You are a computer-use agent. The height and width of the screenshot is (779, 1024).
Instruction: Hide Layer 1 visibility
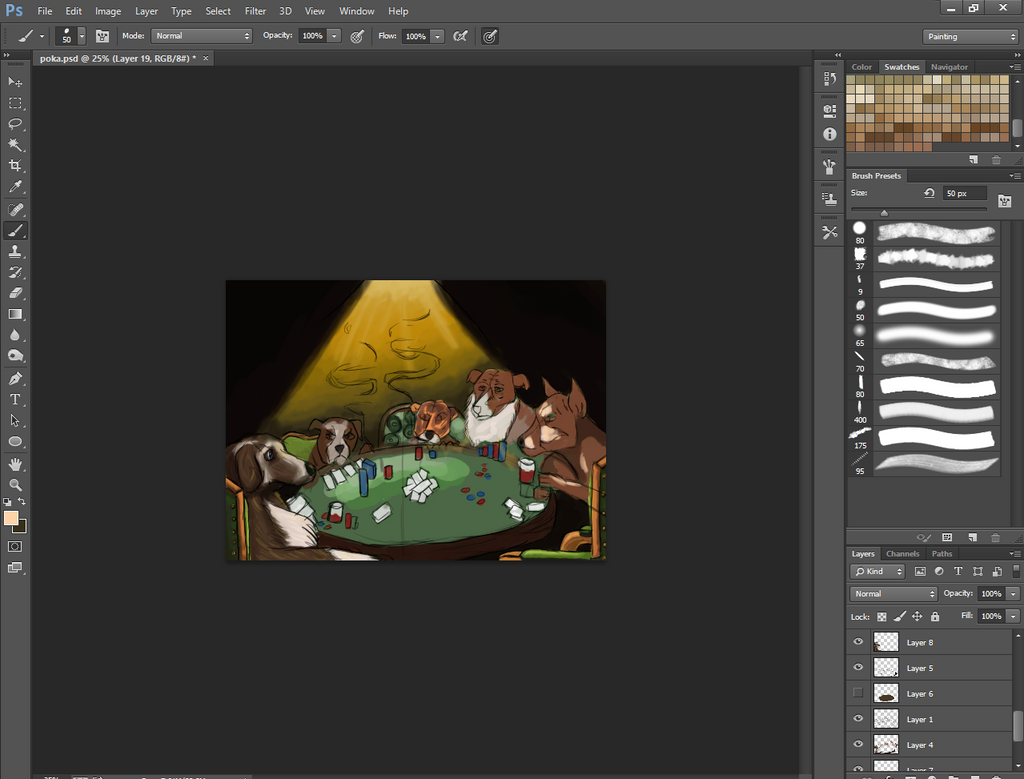point(858,718)
